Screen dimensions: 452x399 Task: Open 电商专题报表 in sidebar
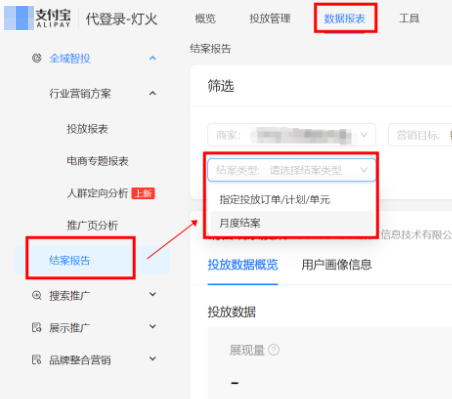pyautogui.click(x=98, y=161)
